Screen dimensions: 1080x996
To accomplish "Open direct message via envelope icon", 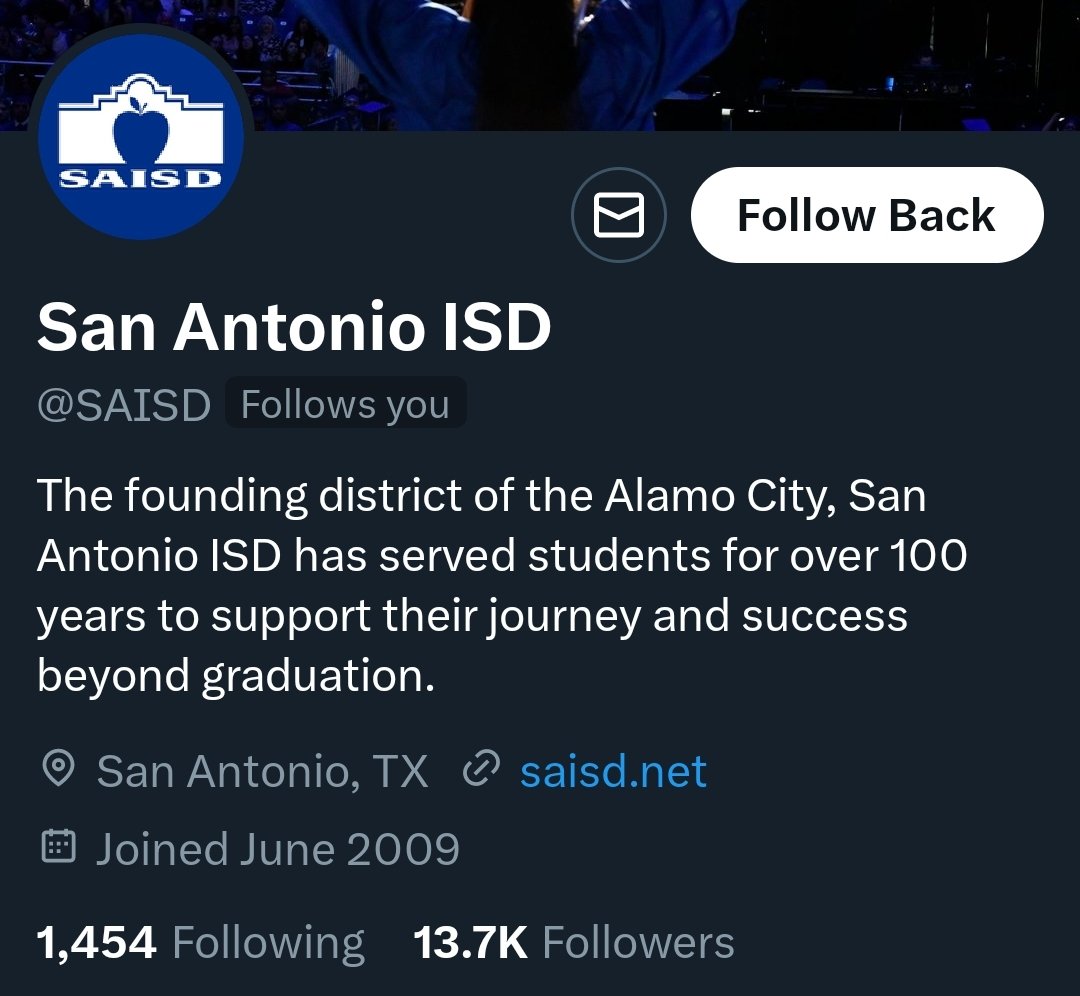I will [619, 215].
